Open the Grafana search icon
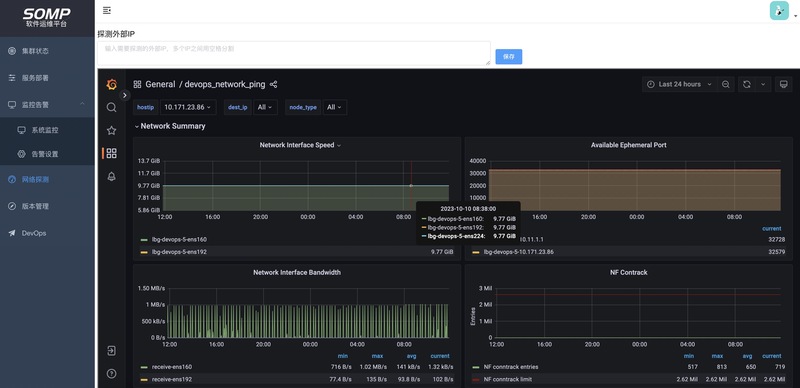The height and width of the screenshot is (388, 800). click(111, 107)
